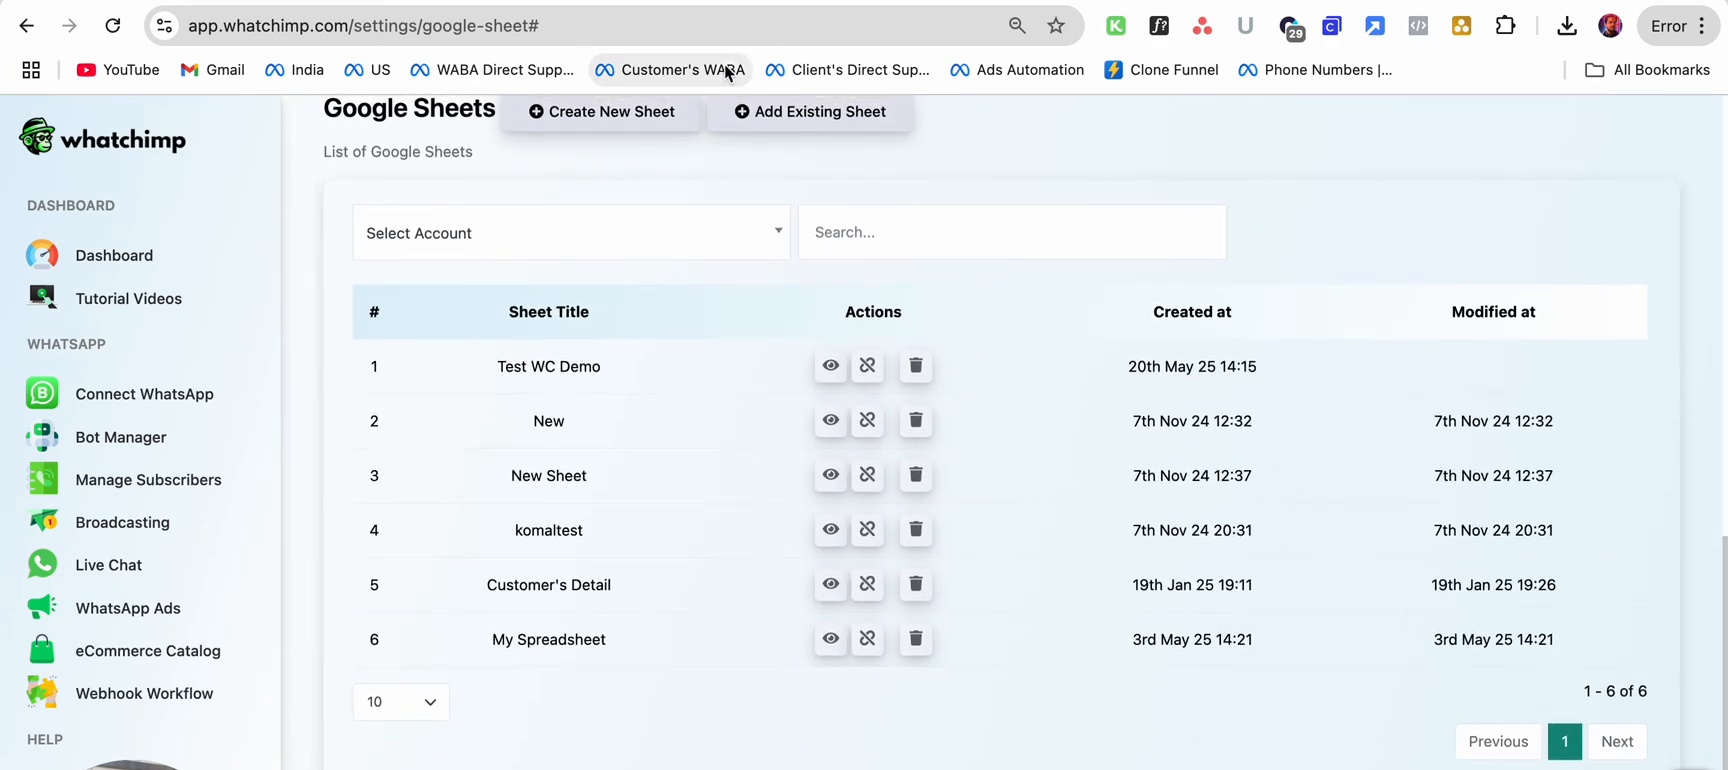This screenshot has width=1728, height=770.
Task: Open Manage Subscribers page
Action: (124, 480)
